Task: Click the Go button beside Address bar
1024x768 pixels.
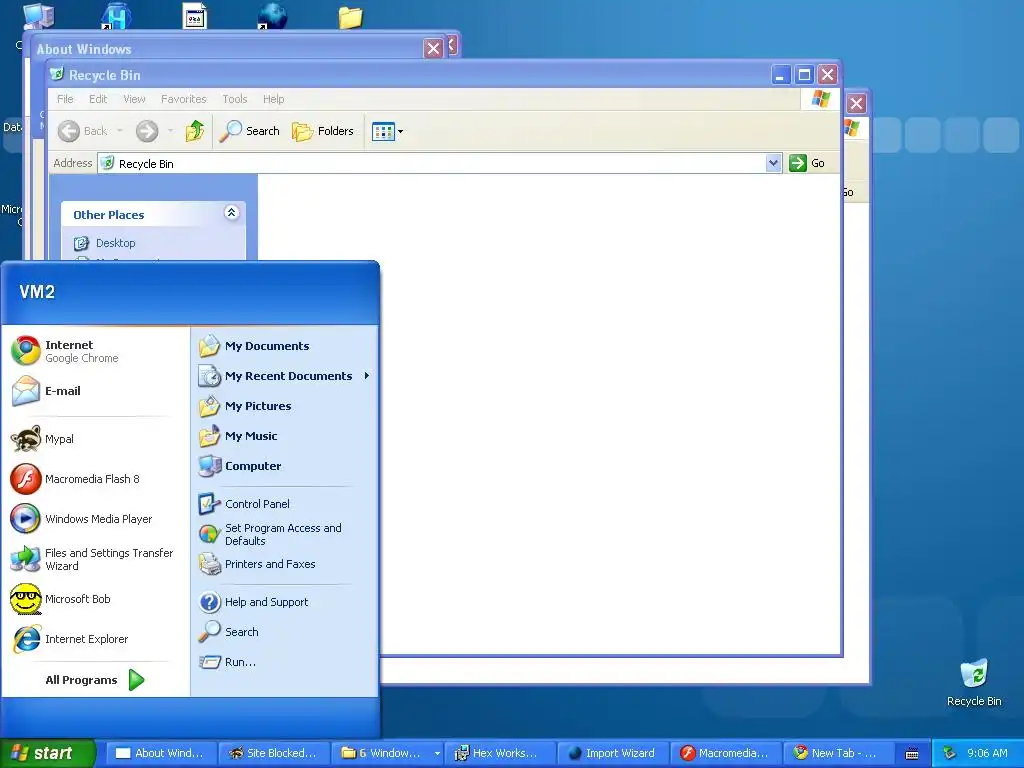Action: (x=807, y=163)
